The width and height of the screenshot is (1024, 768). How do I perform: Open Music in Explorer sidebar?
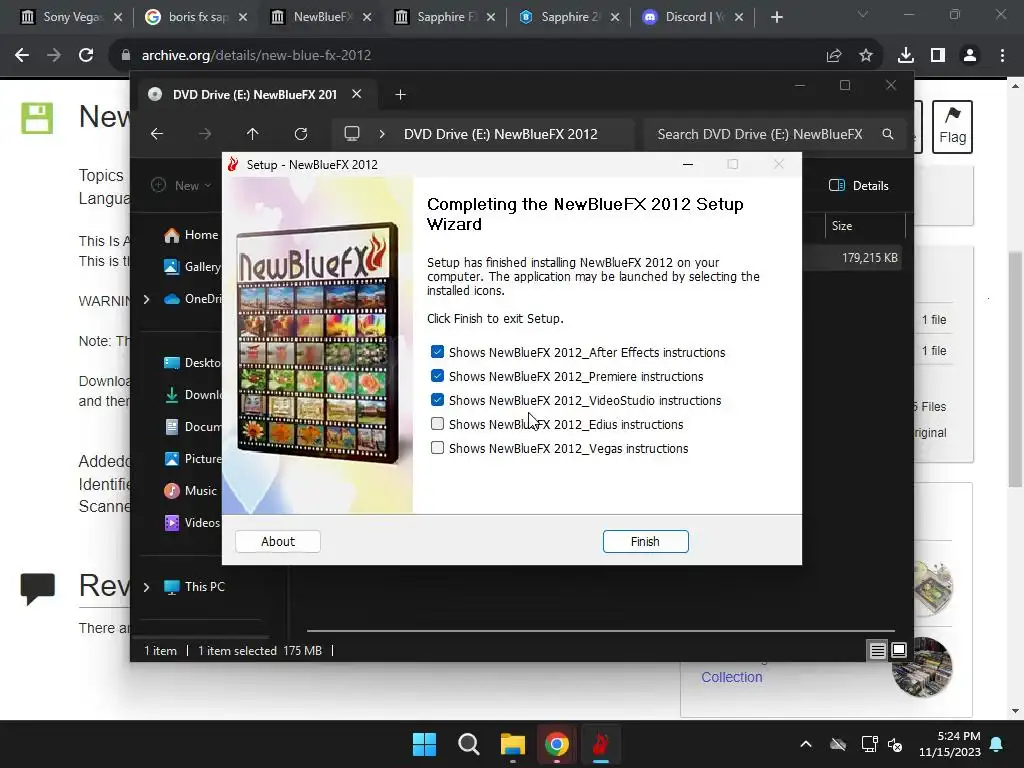pyautogui.click(x=190, y=490)
